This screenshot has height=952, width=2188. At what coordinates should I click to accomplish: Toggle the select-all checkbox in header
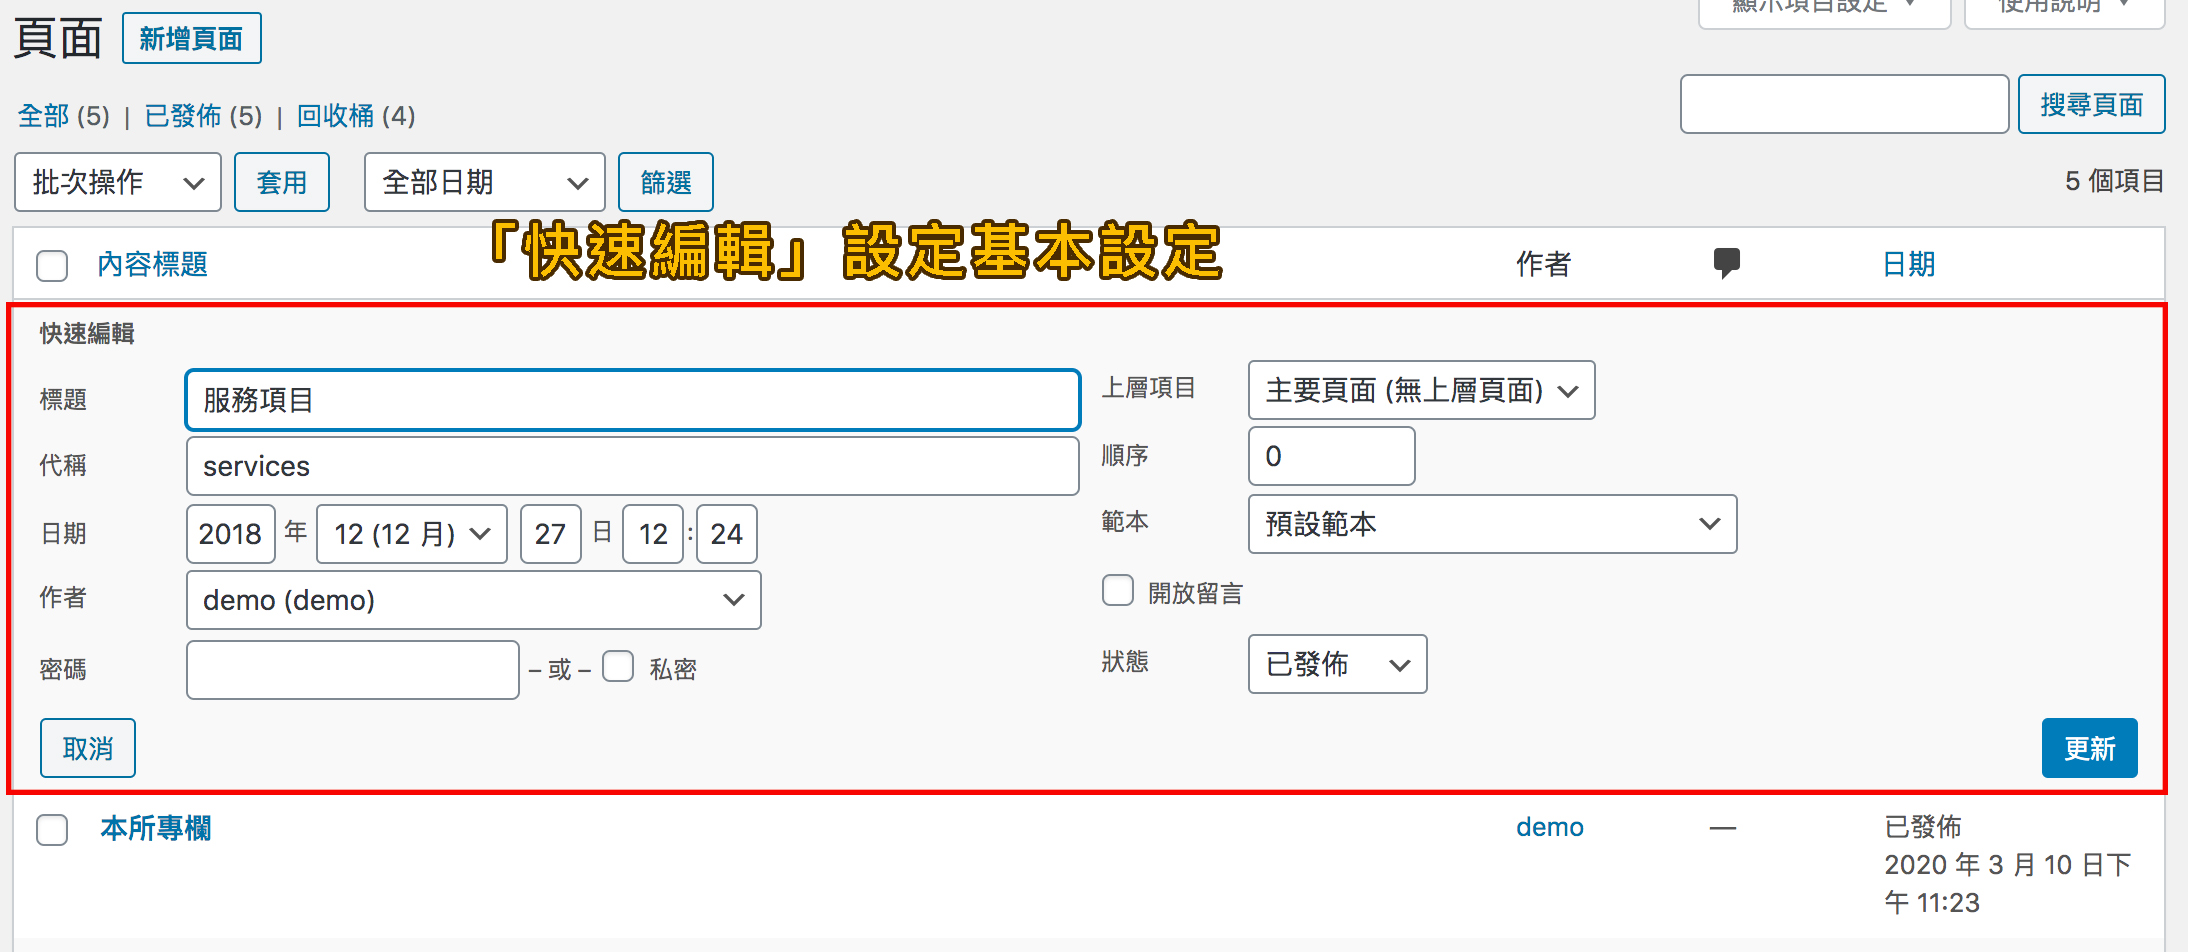coord(51,265)
